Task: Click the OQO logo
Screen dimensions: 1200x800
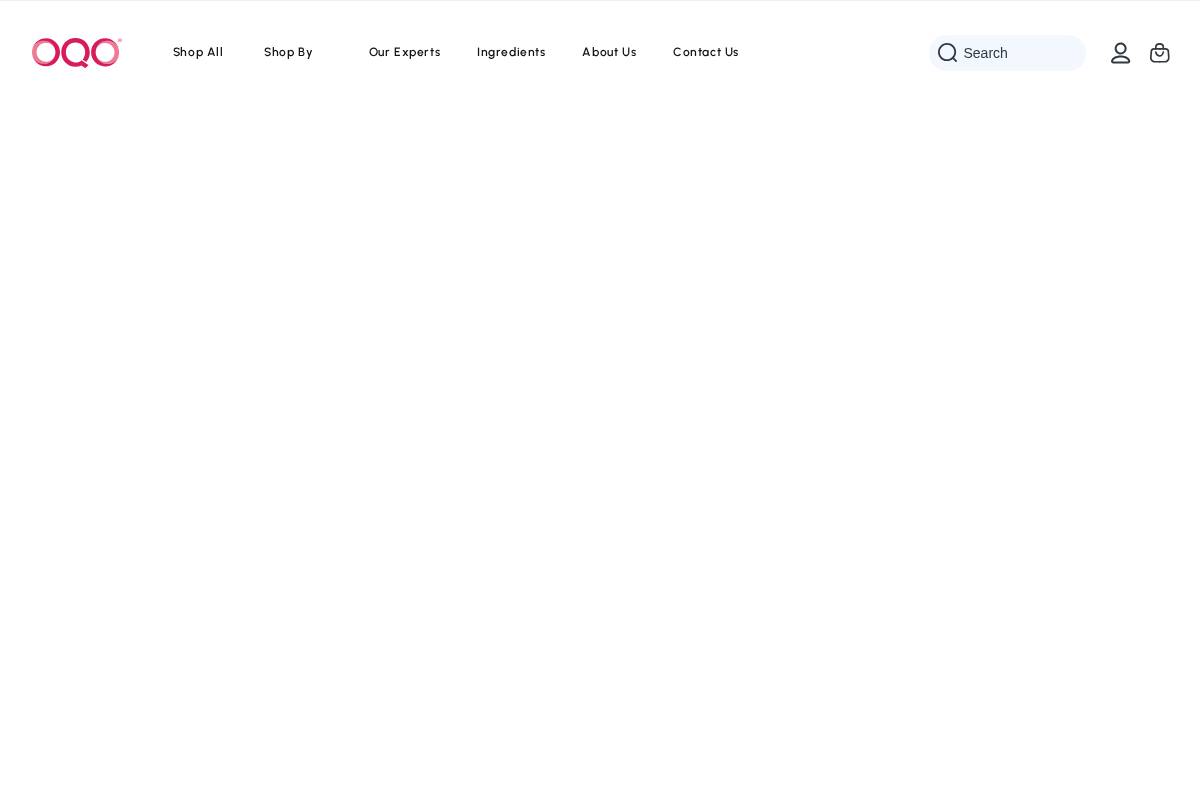Action: [76, 52]
